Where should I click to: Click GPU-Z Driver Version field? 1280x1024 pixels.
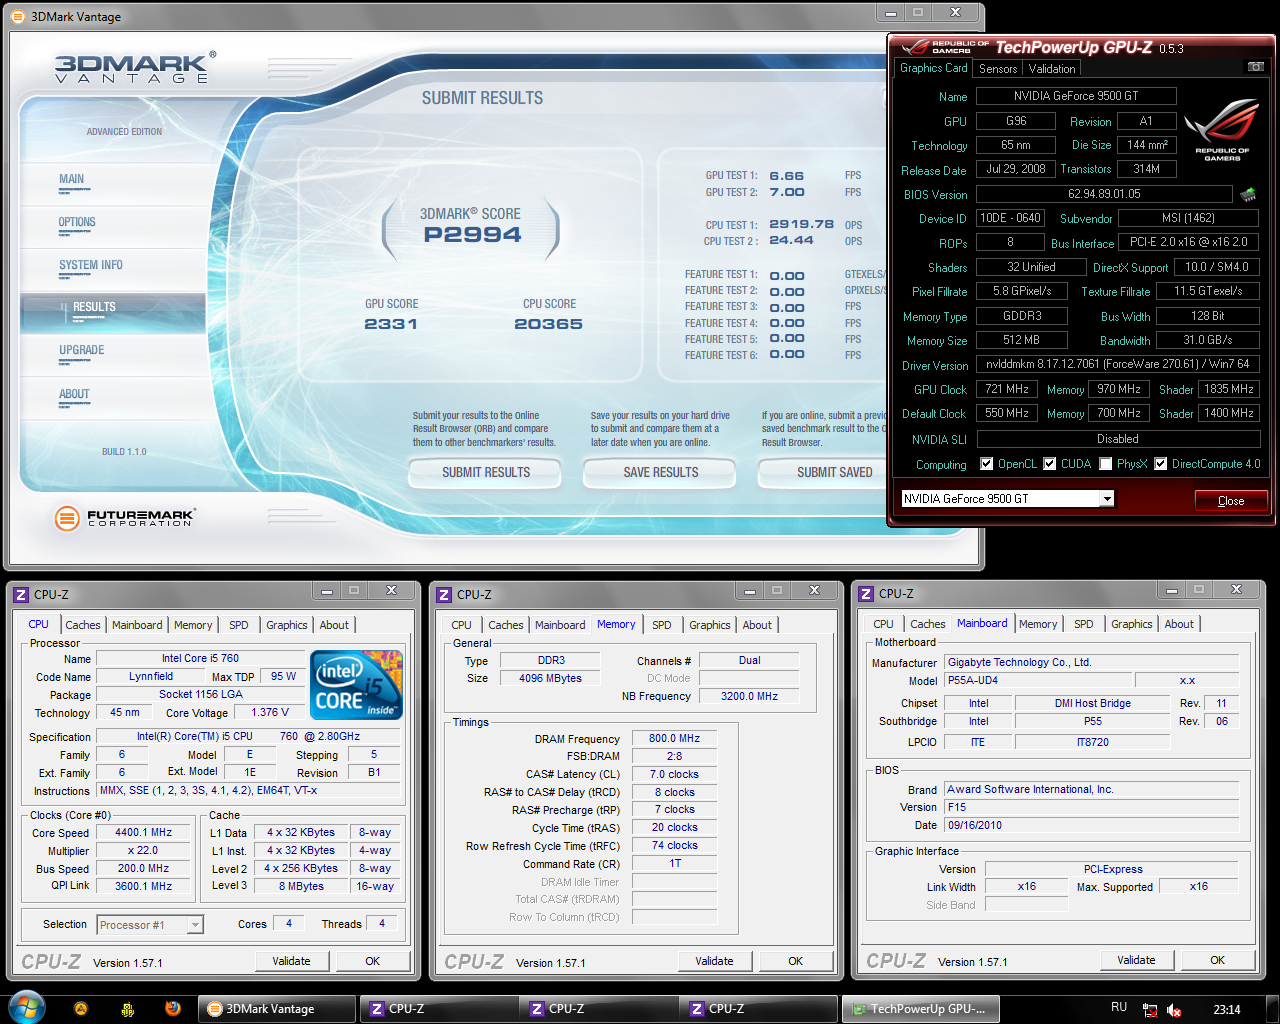[x=1118, y=365]
